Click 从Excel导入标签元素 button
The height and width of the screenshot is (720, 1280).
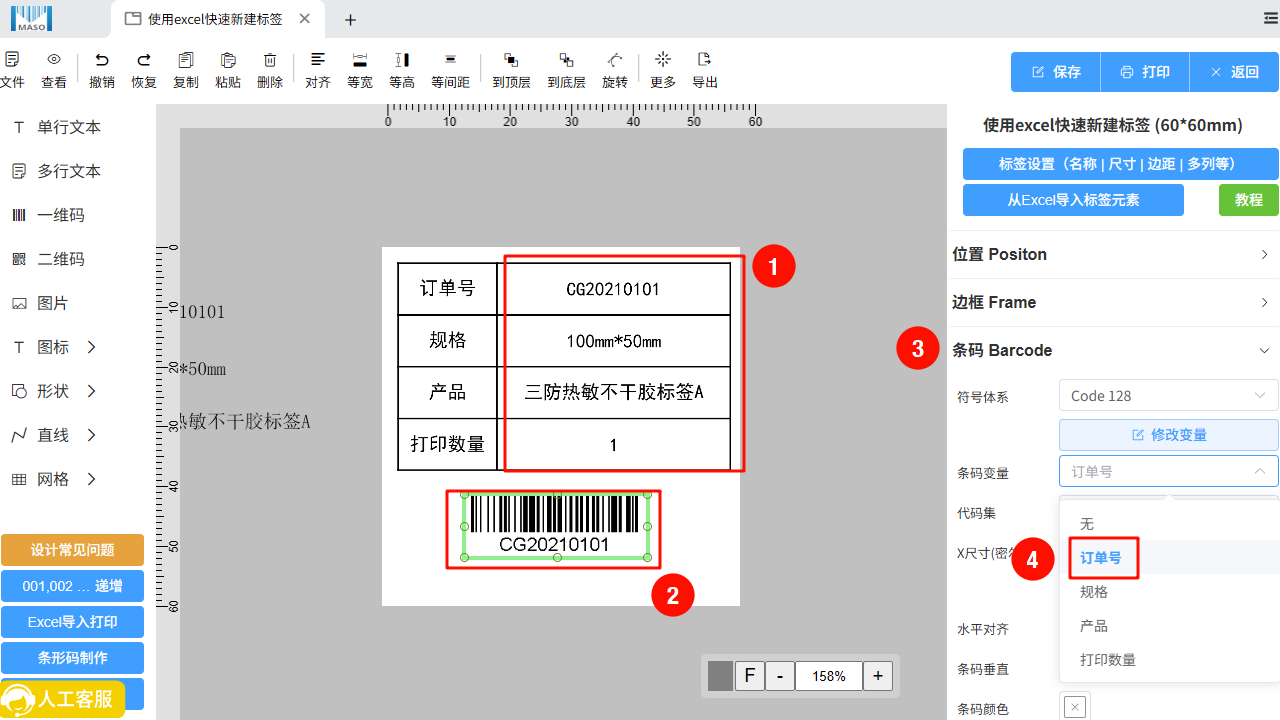click(1073, 200)
